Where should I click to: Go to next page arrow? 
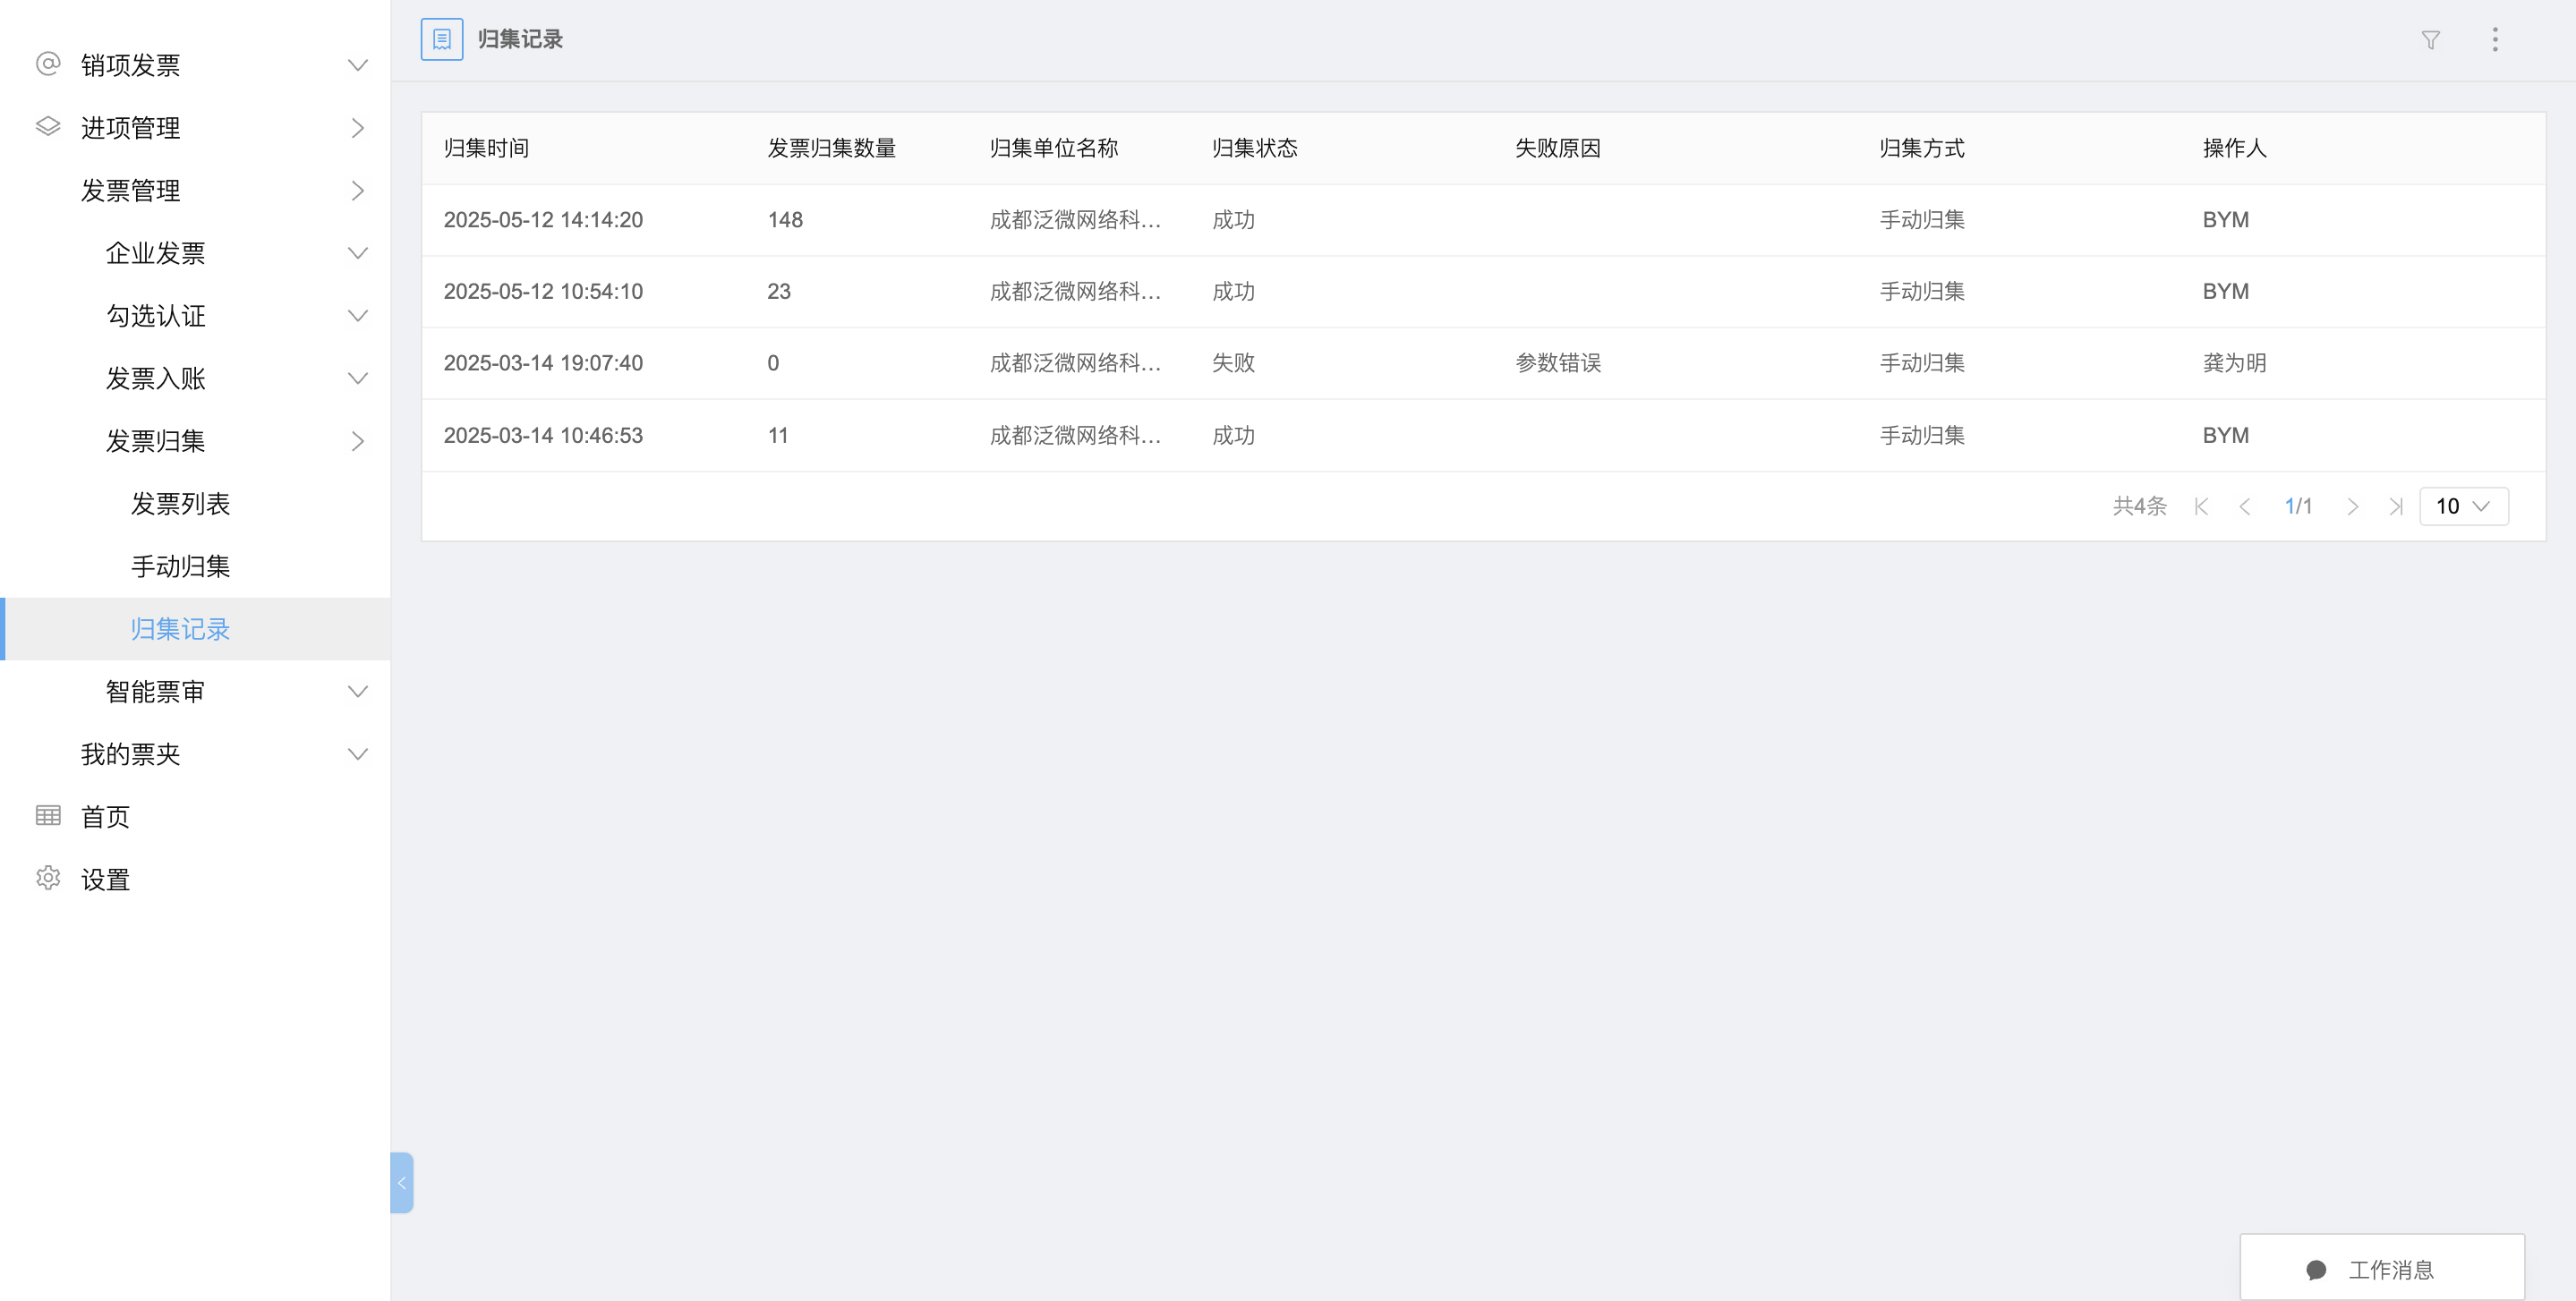coord(2353,506)
